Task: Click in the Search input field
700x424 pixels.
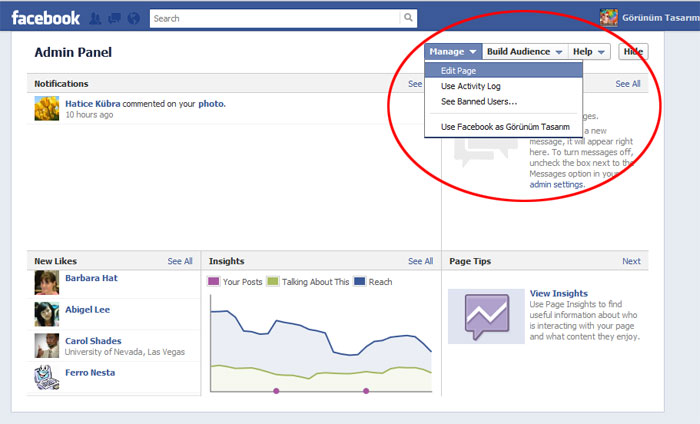Action: point(275,18)
